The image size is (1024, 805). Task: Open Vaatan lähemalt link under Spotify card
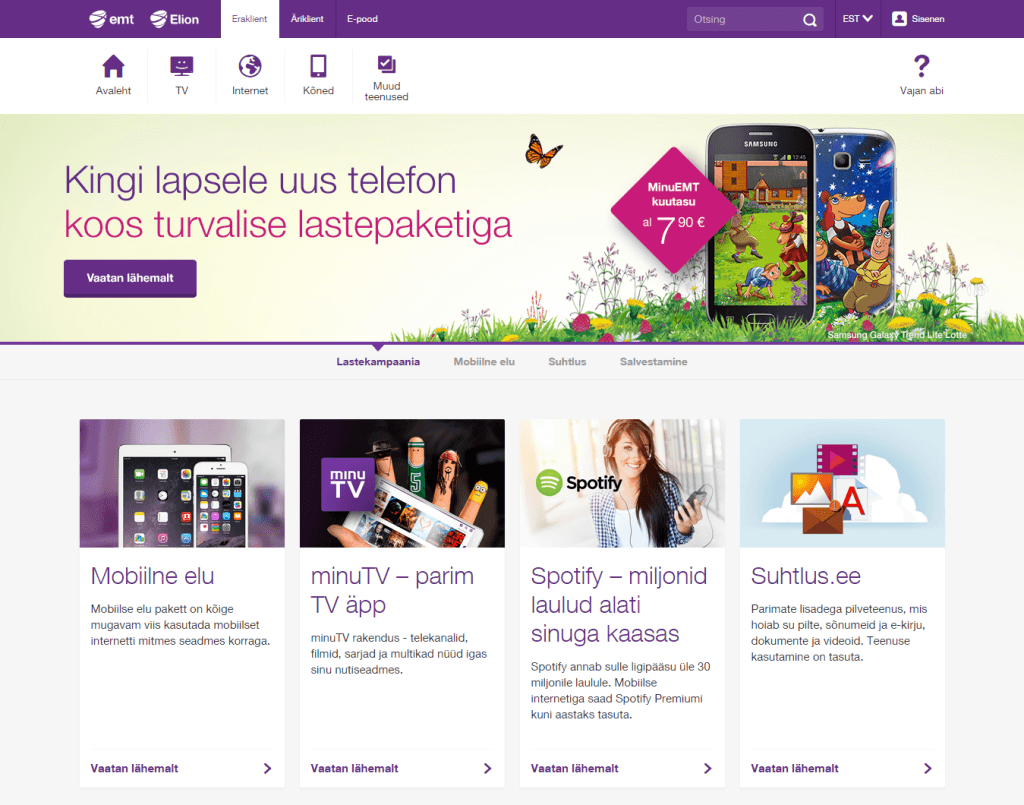pos(575,768)
